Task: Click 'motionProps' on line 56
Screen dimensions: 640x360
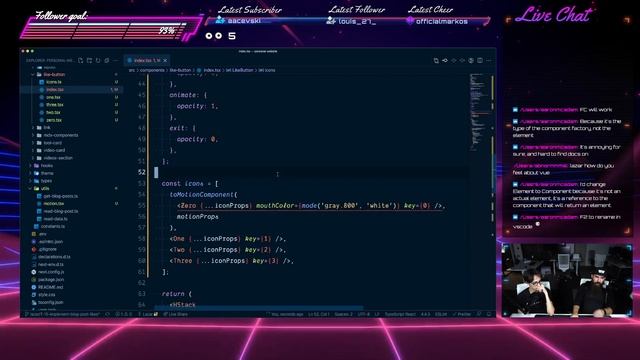Action: coord(198,217)
